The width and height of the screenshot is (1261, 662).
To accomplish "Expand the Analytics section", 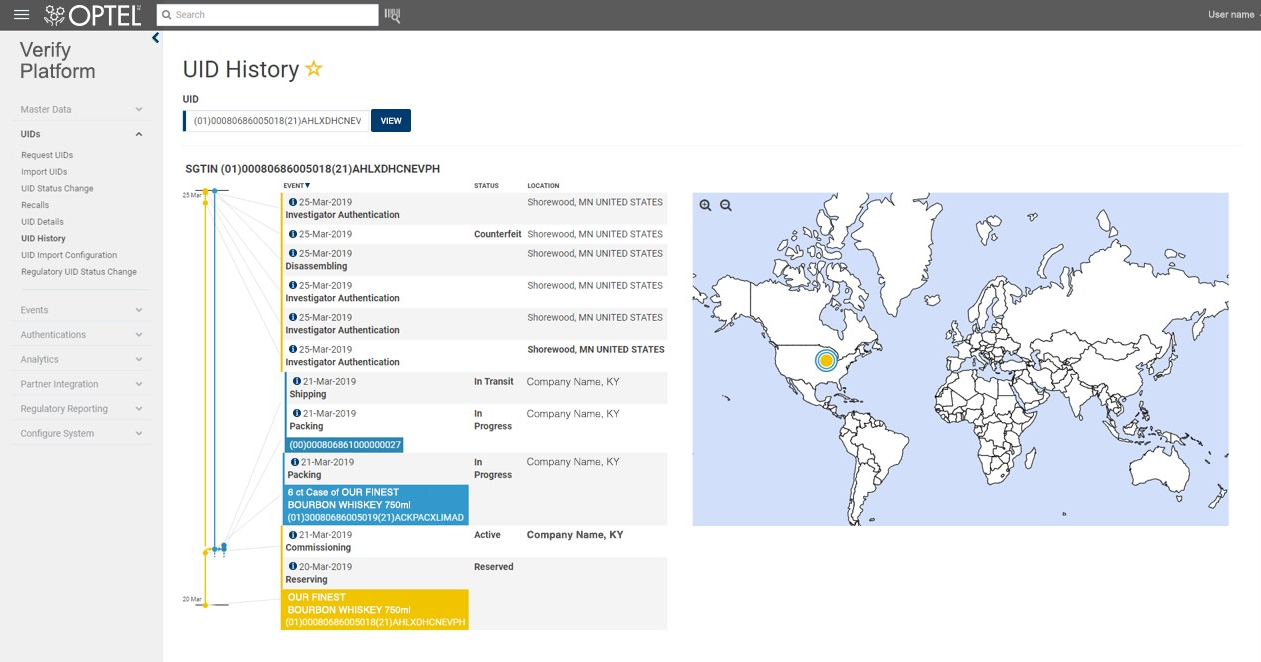I will tap(80, 359).
